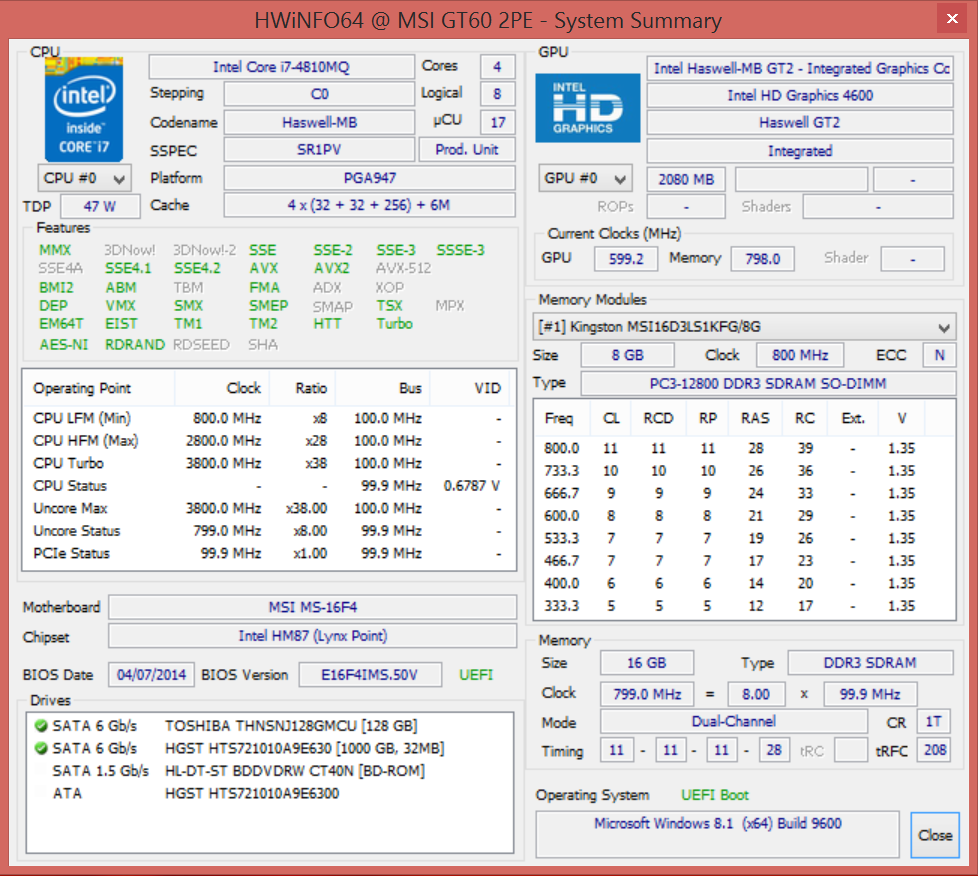Open the CPU #0 selector dropdown
The image size is (978, 876).
click(x=84, y=178)
